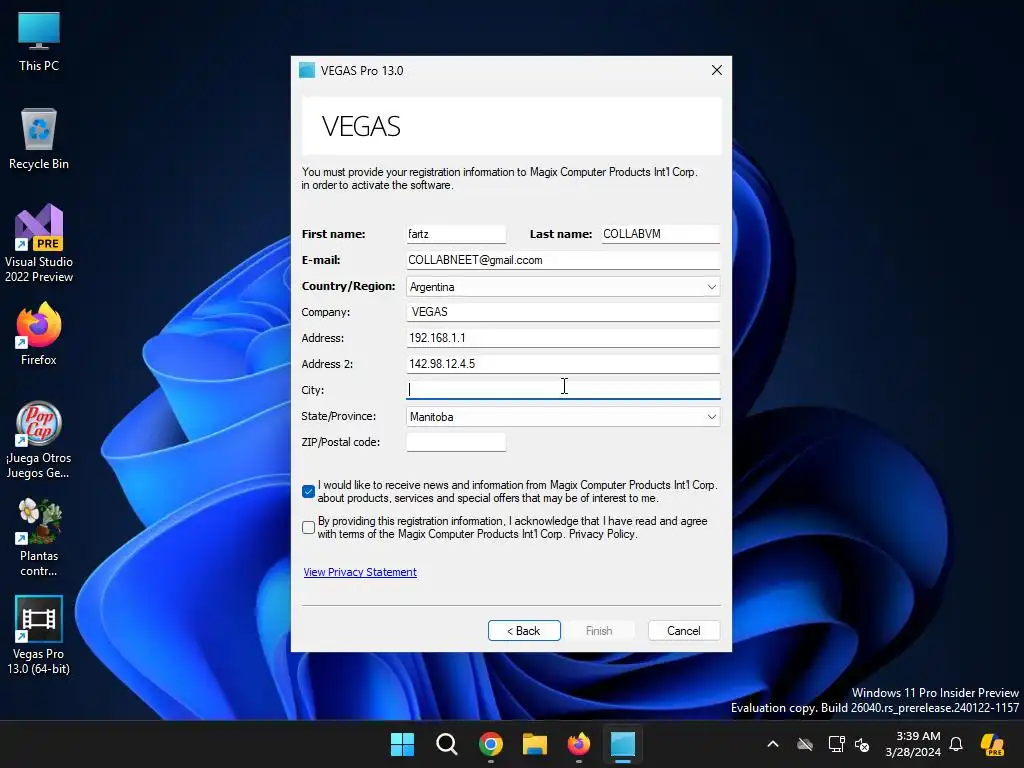Click the Last name field
The width and height of the screenshot is (1024, 768).
(x=660, y=234)
